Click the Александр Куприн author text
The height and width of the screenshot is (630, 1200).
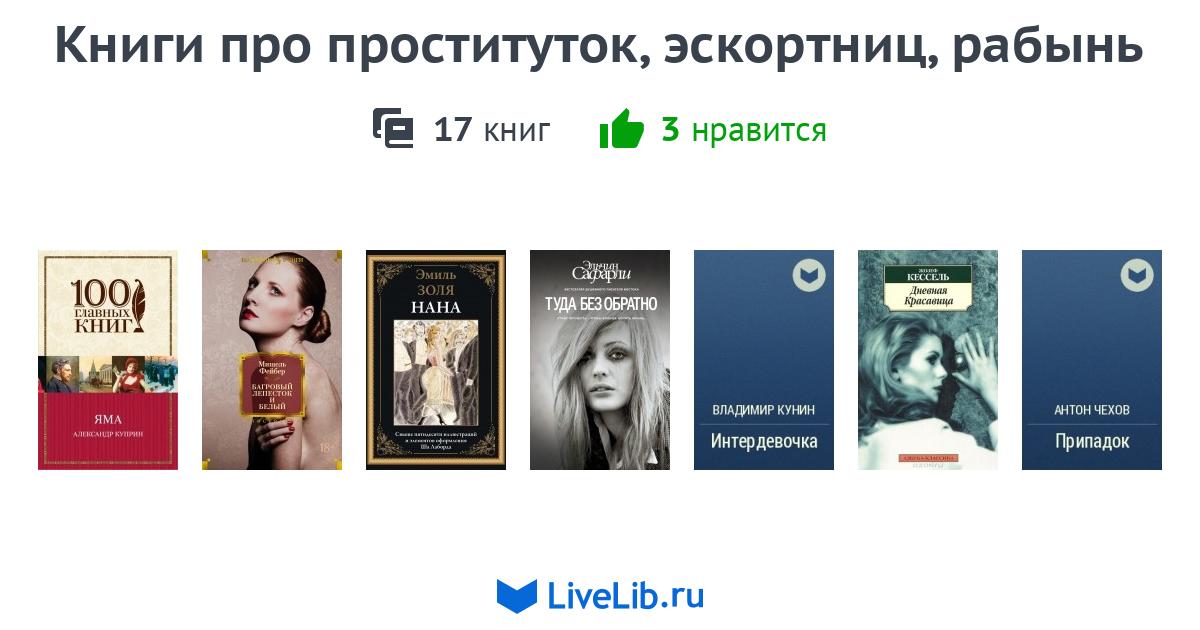pos(108,435)
